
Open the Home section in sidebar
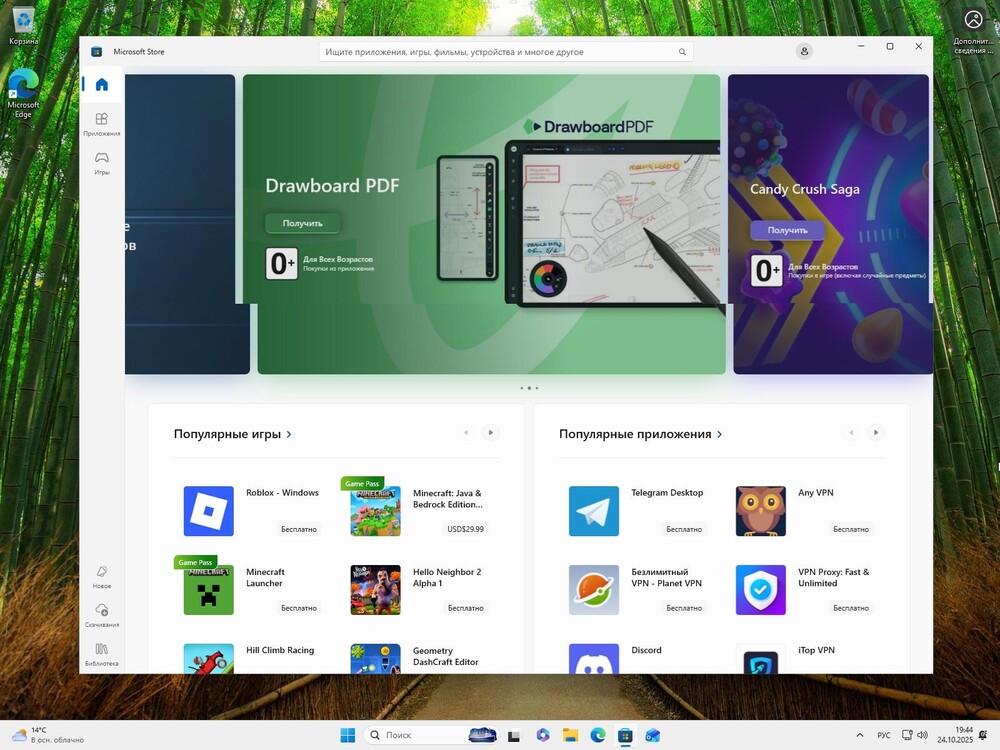[101, 85]
